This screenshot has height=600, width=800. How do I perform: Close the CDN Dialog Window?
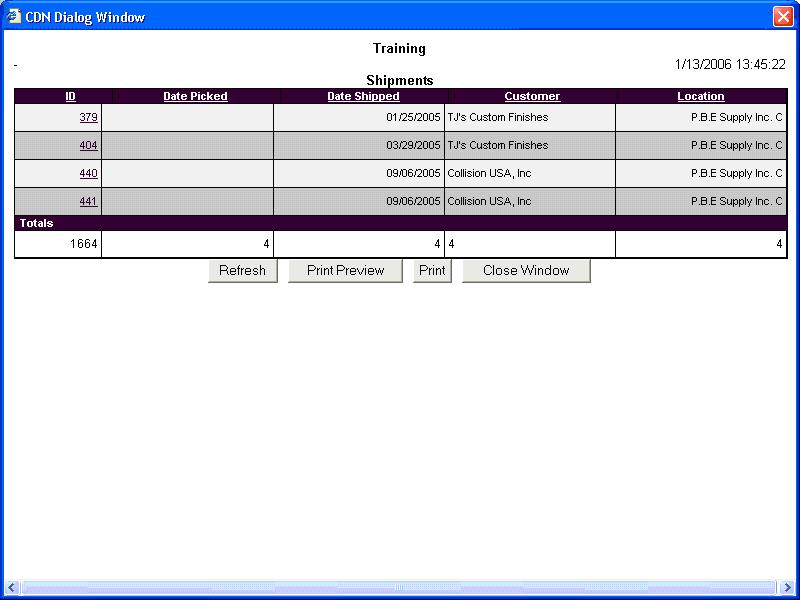coord(782,17)
